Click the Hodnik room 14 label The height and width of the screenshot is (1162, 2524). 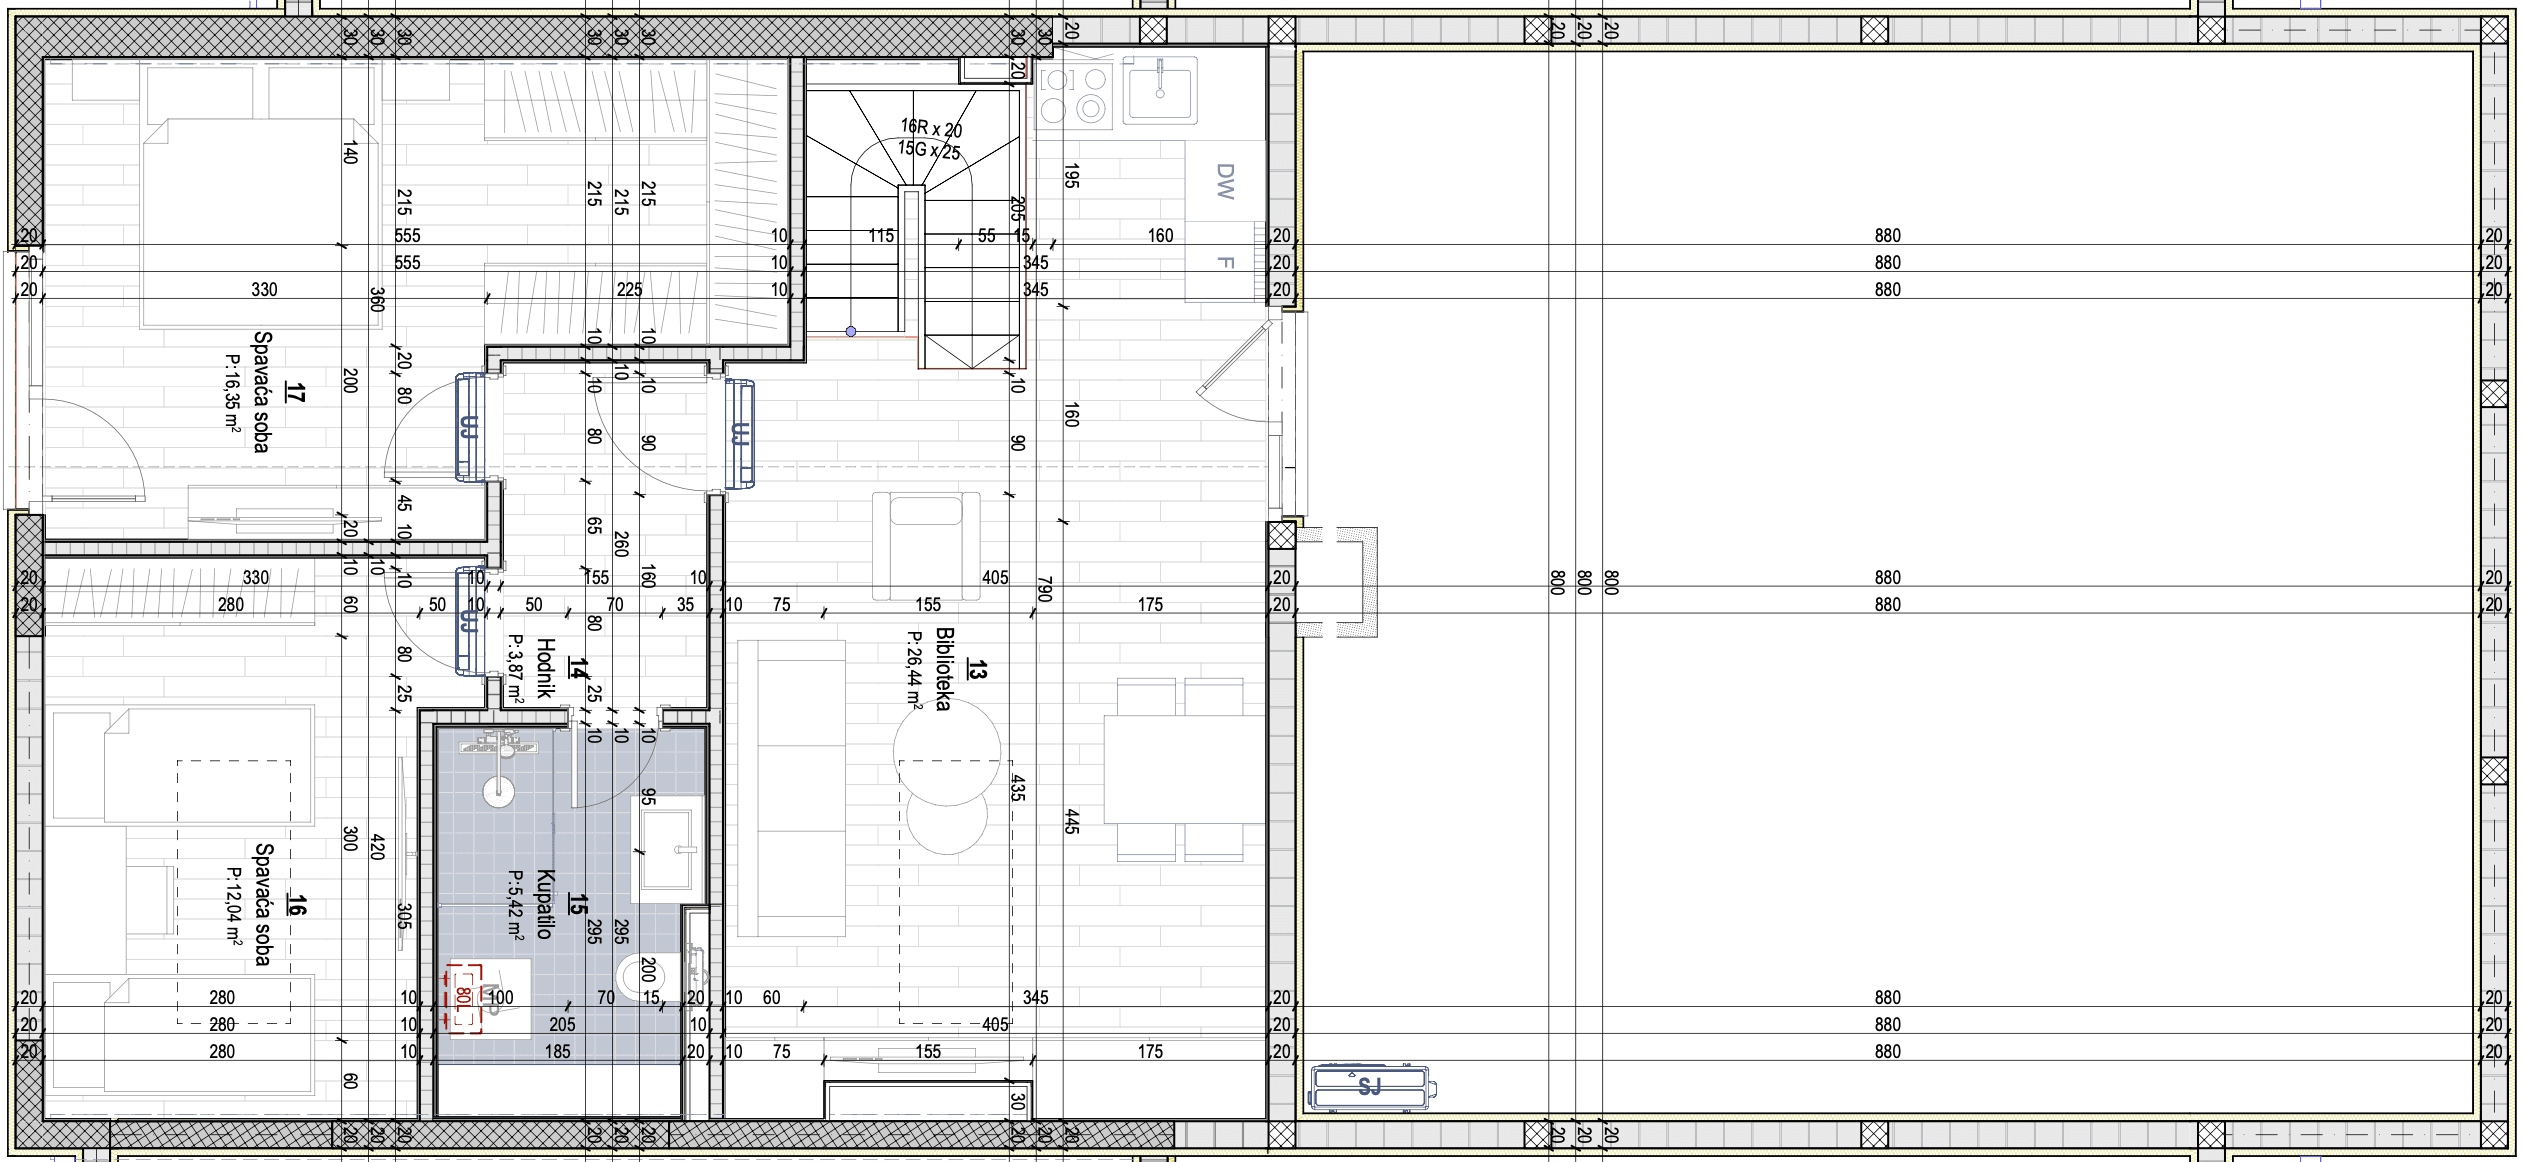pyautogui.click(x=545, y=668)
